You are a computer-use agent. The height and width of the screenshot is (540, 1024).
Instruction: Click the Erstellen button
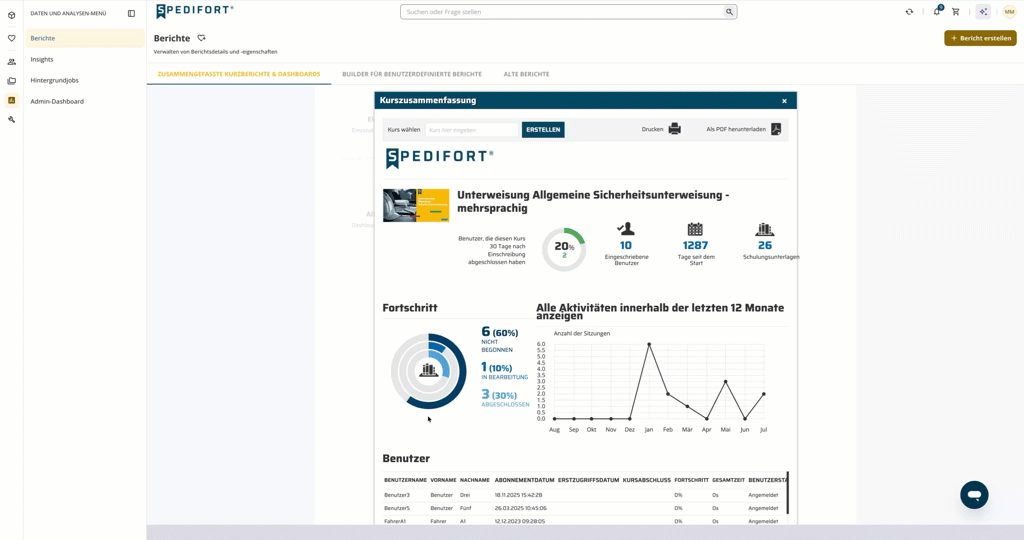pyautogui.click(x=543, y=129)
